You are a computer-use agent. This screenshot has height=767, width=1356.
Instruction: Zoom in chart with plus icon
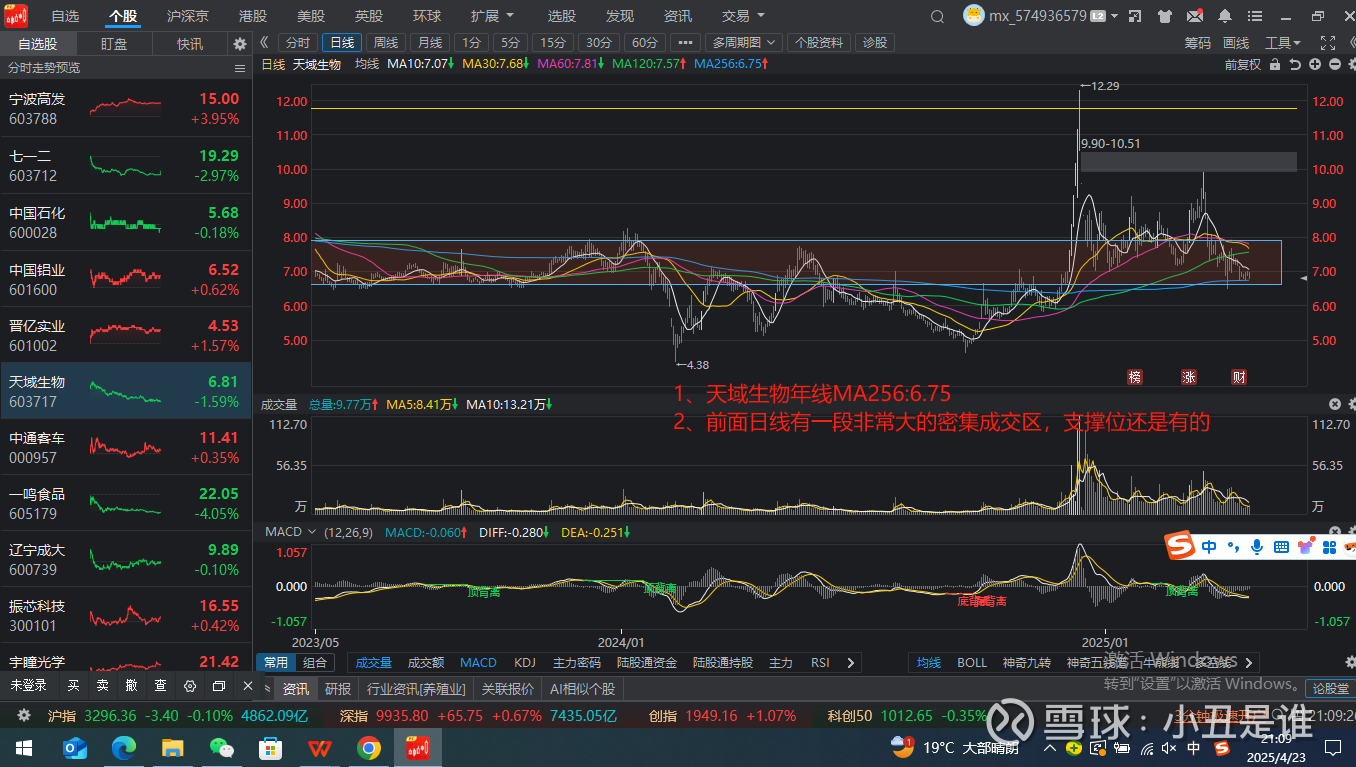click(x=1315, y=64)
